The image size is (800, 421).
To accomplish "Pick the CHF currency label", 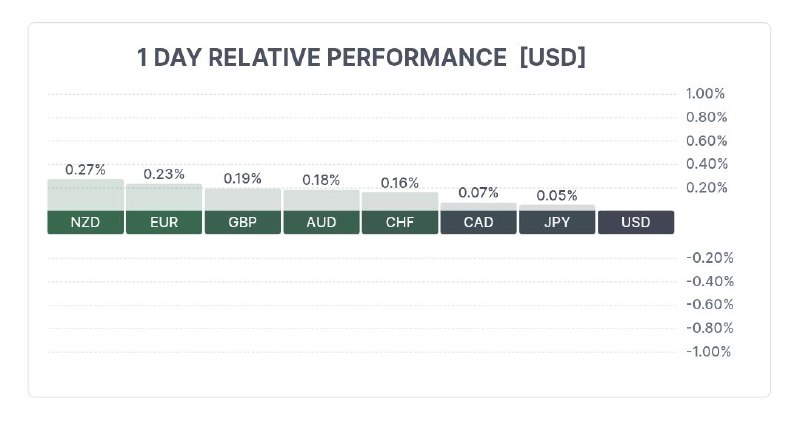I will coord(400,222).
